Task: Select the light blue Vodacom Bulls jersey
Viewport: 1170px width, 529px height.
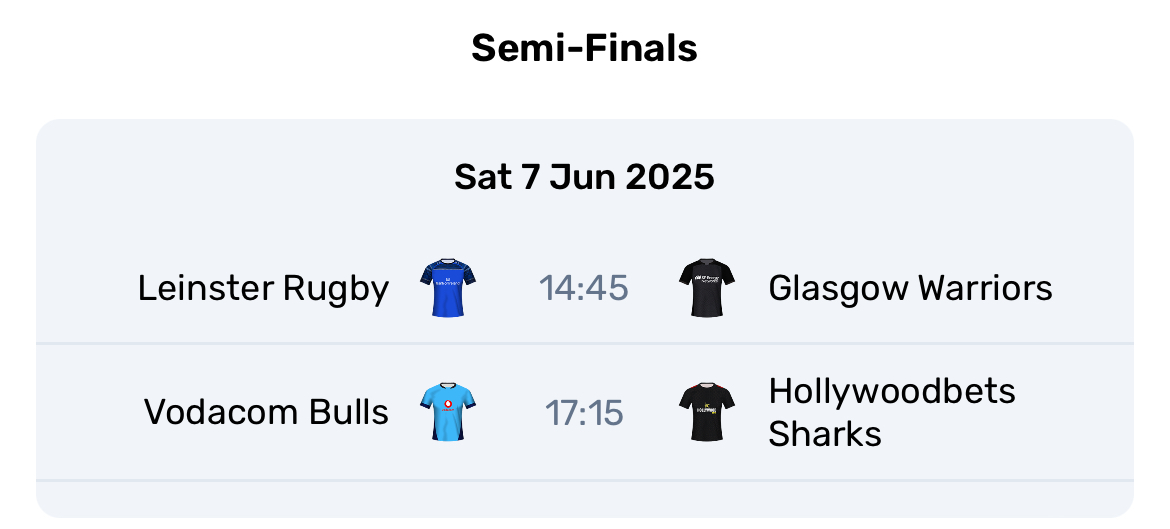Action: tap(448, 412)
